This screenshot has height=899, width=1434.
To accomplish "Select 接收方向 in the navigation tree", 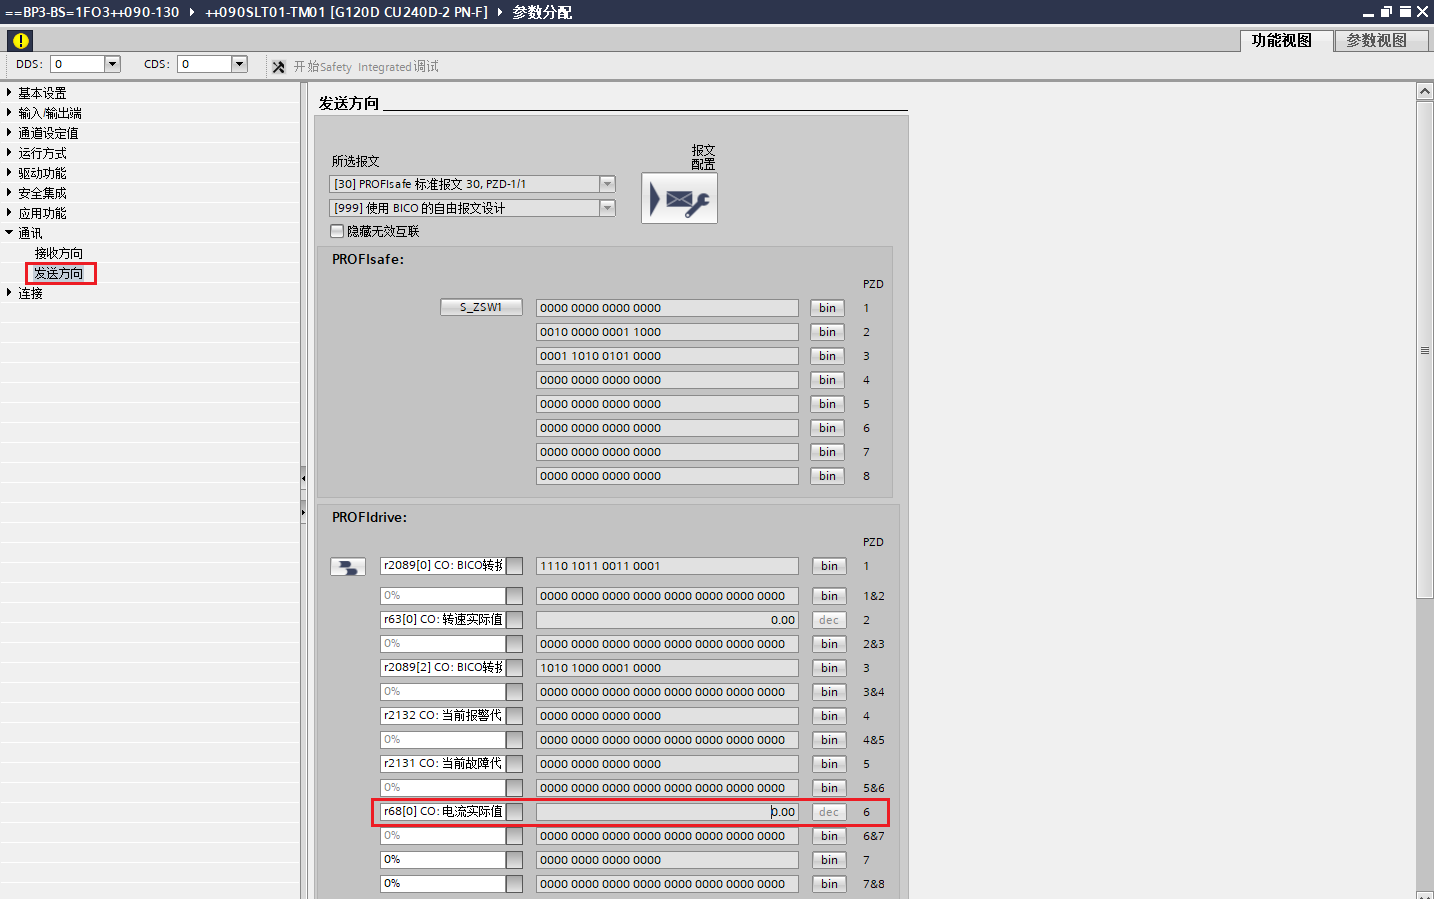I will click(59, 253).
